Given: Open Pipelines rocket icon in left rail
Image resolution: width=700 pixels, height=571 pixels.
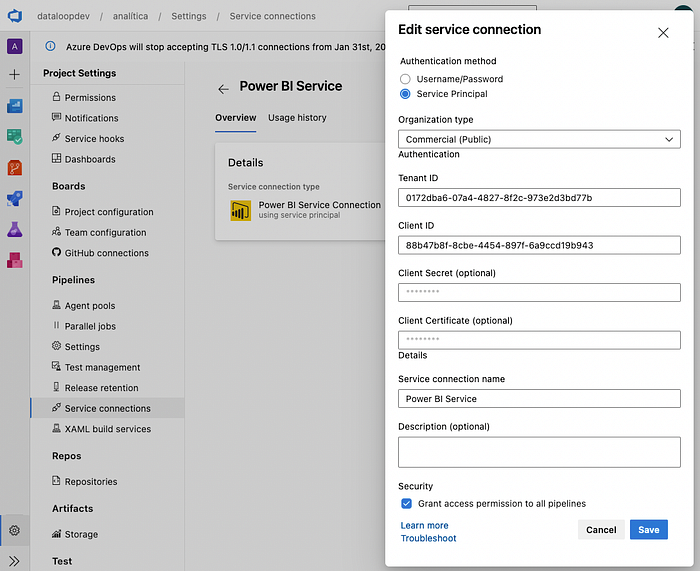Looking at the screenshot, I should click(15, 199).
